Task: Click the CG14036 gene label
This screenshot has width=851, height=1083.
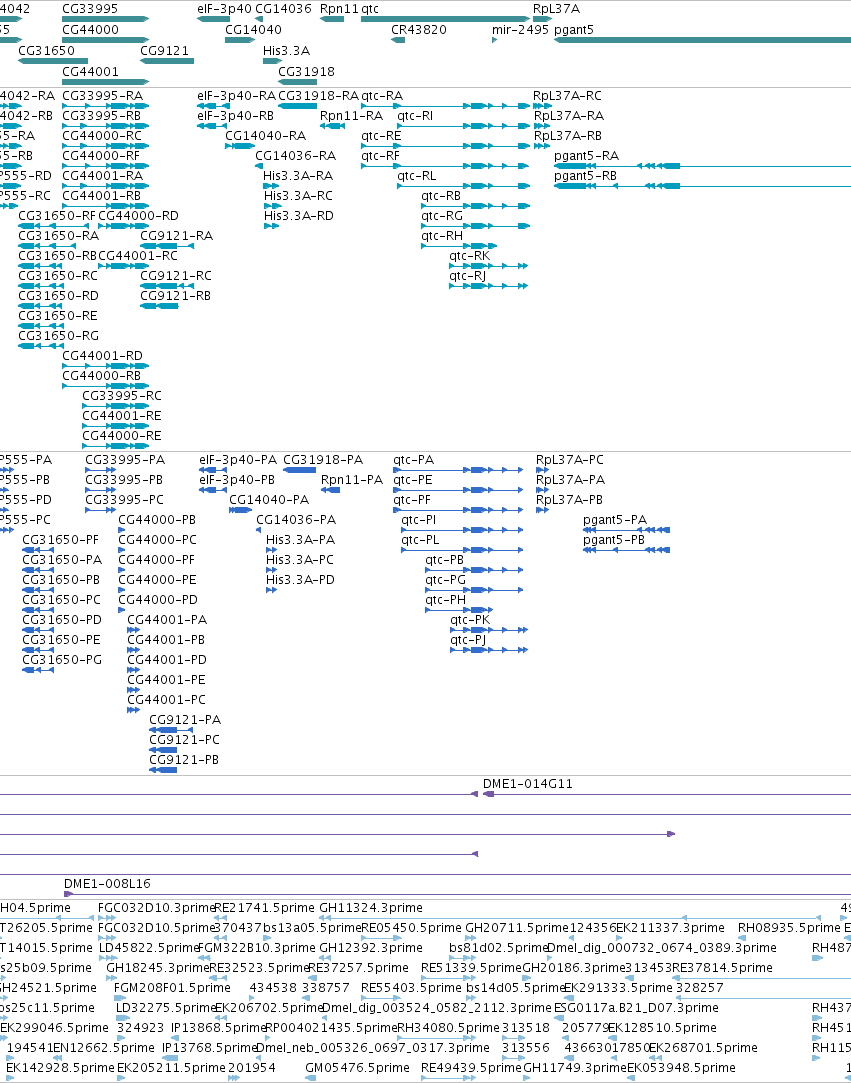Action: (x=283, y=9)
